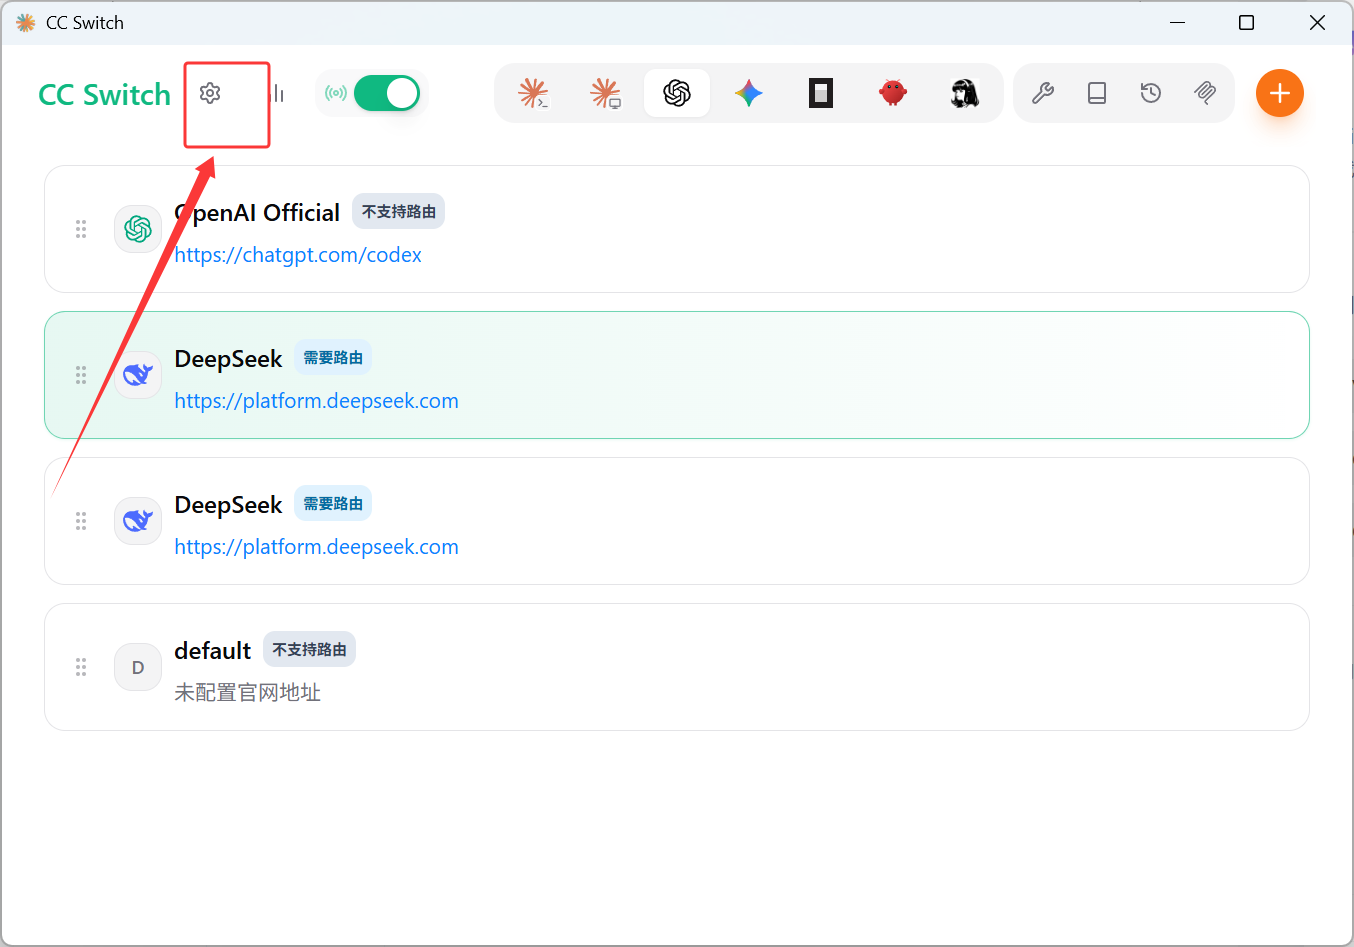Select the black square OpenCode app tab
1354x947 pixels.
pyautogui.click(x=821, y=93)
